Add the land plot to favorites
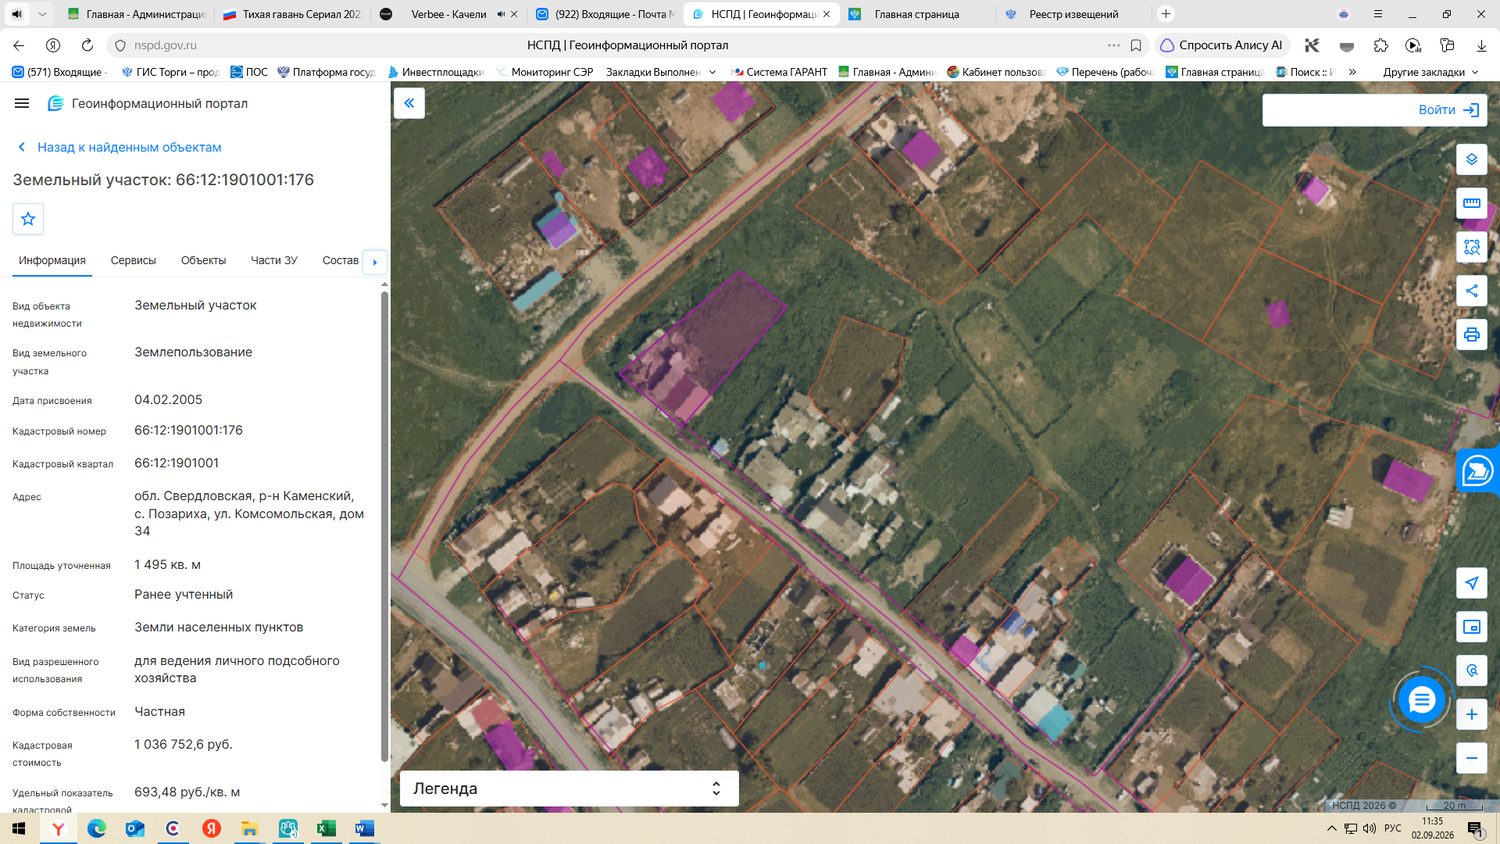 point(28,219)
